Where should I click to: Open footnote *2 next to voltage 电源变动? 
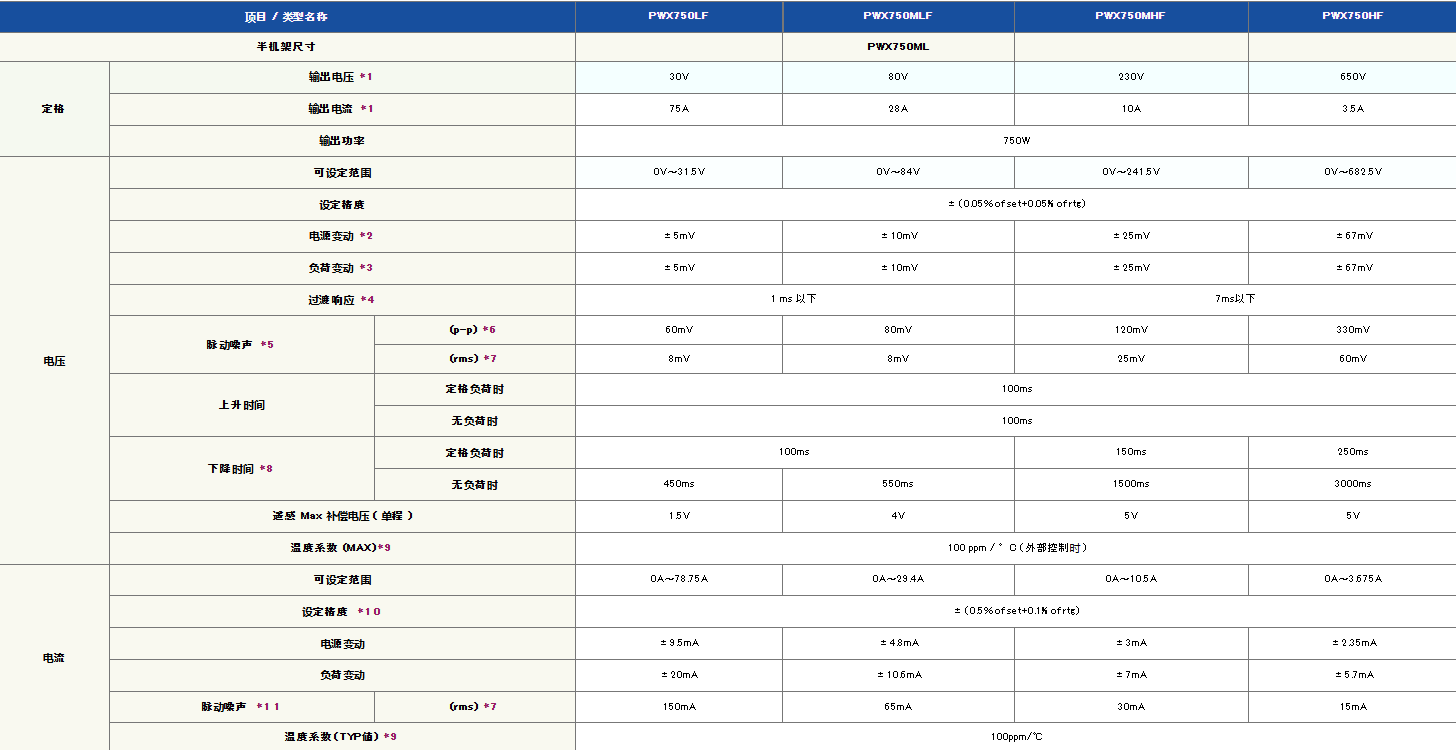[366, 236]
